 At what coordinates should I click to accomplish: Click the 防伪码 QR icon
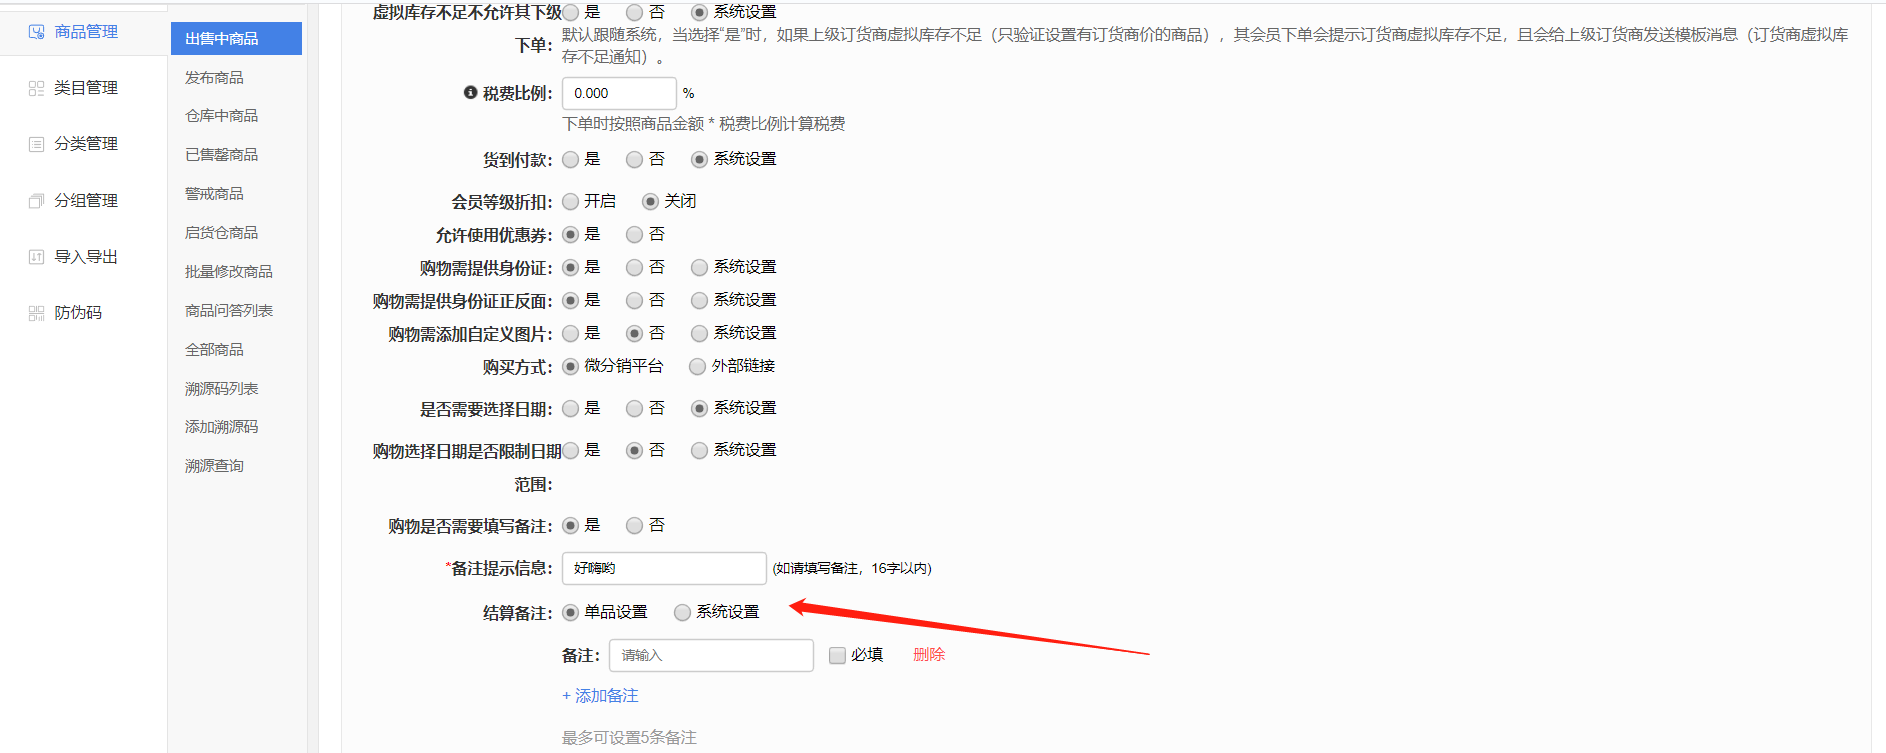(37, 313)
